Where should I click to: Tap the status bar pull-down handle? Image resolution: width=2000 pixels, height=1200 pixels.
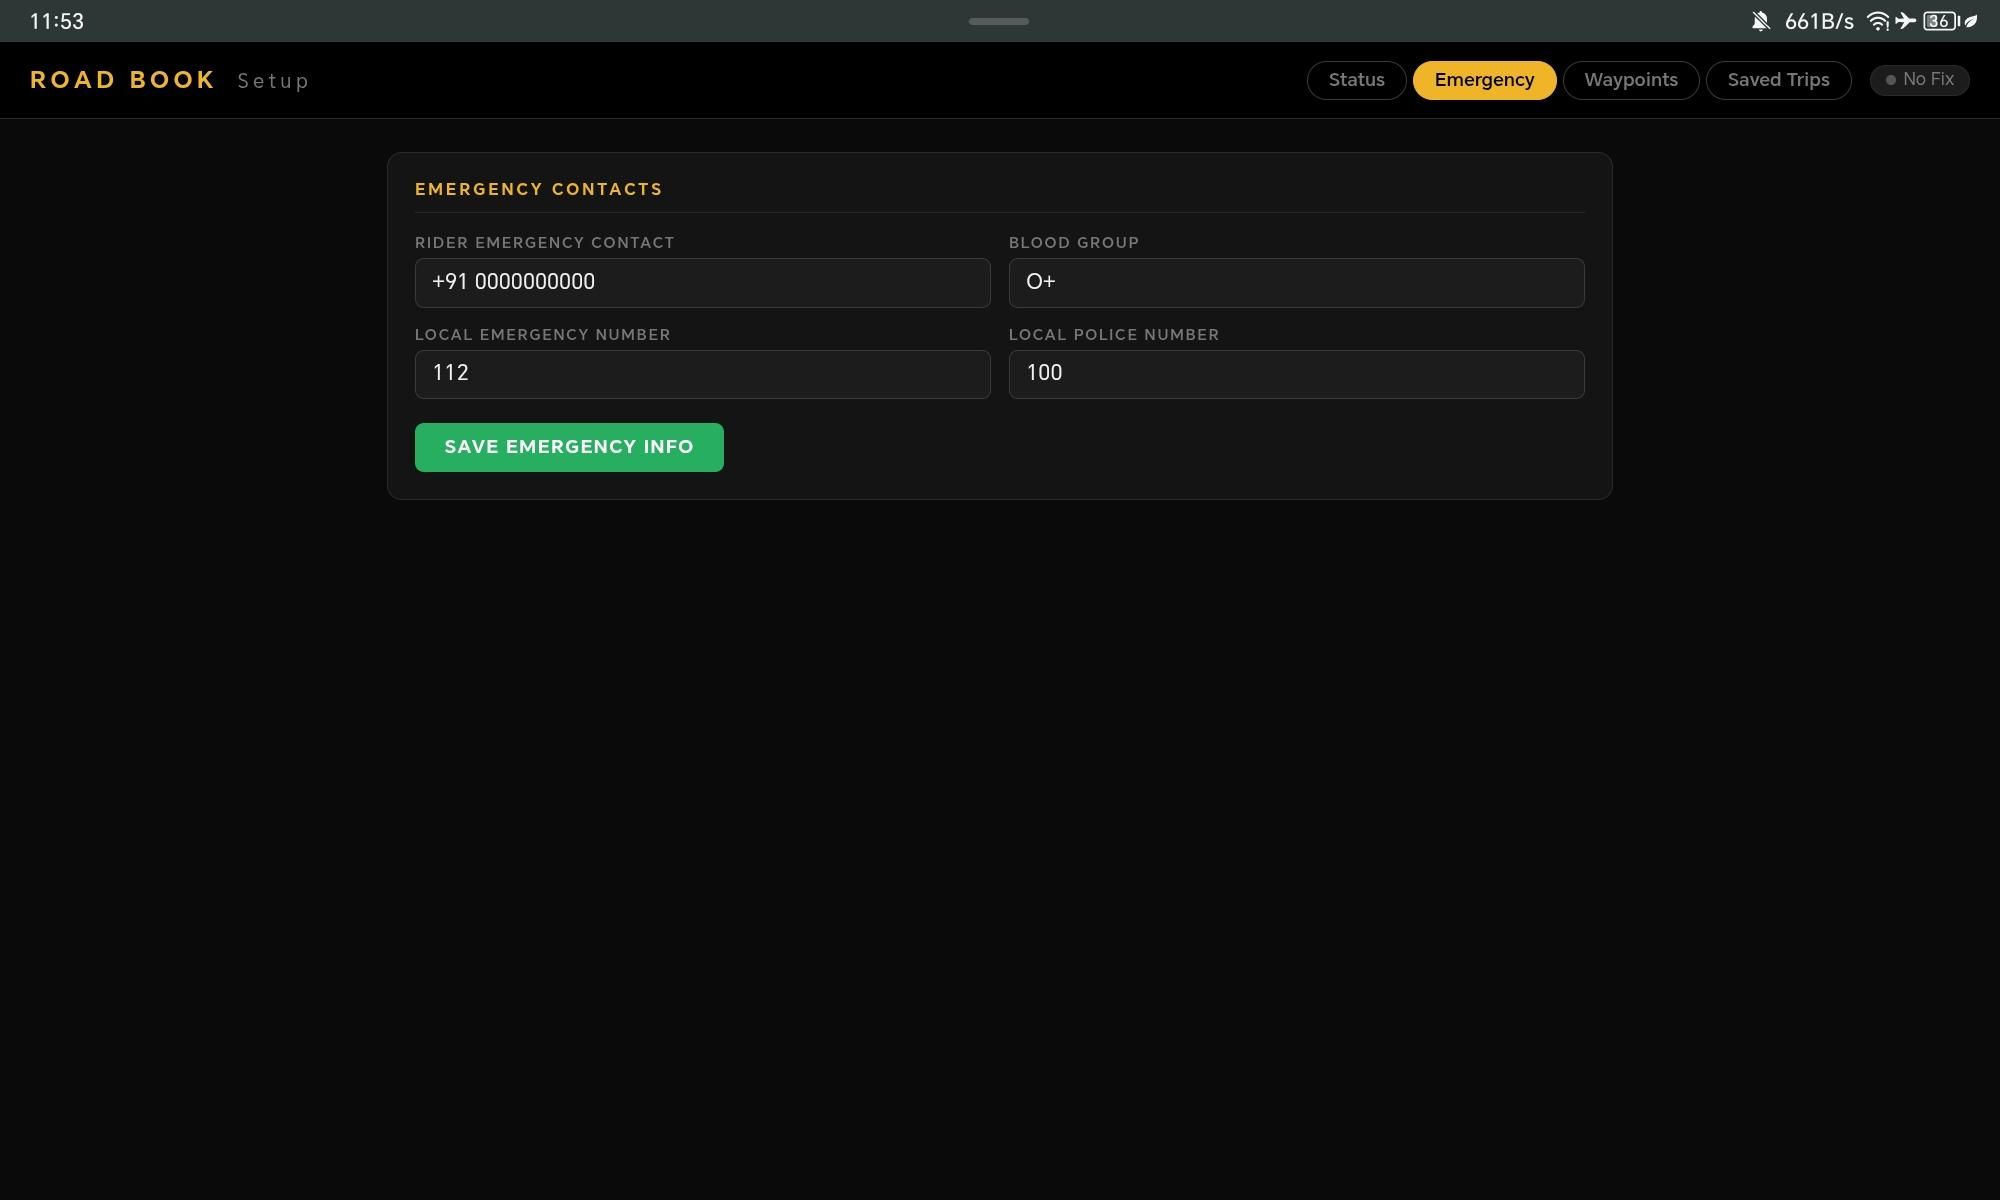point(999,21)
